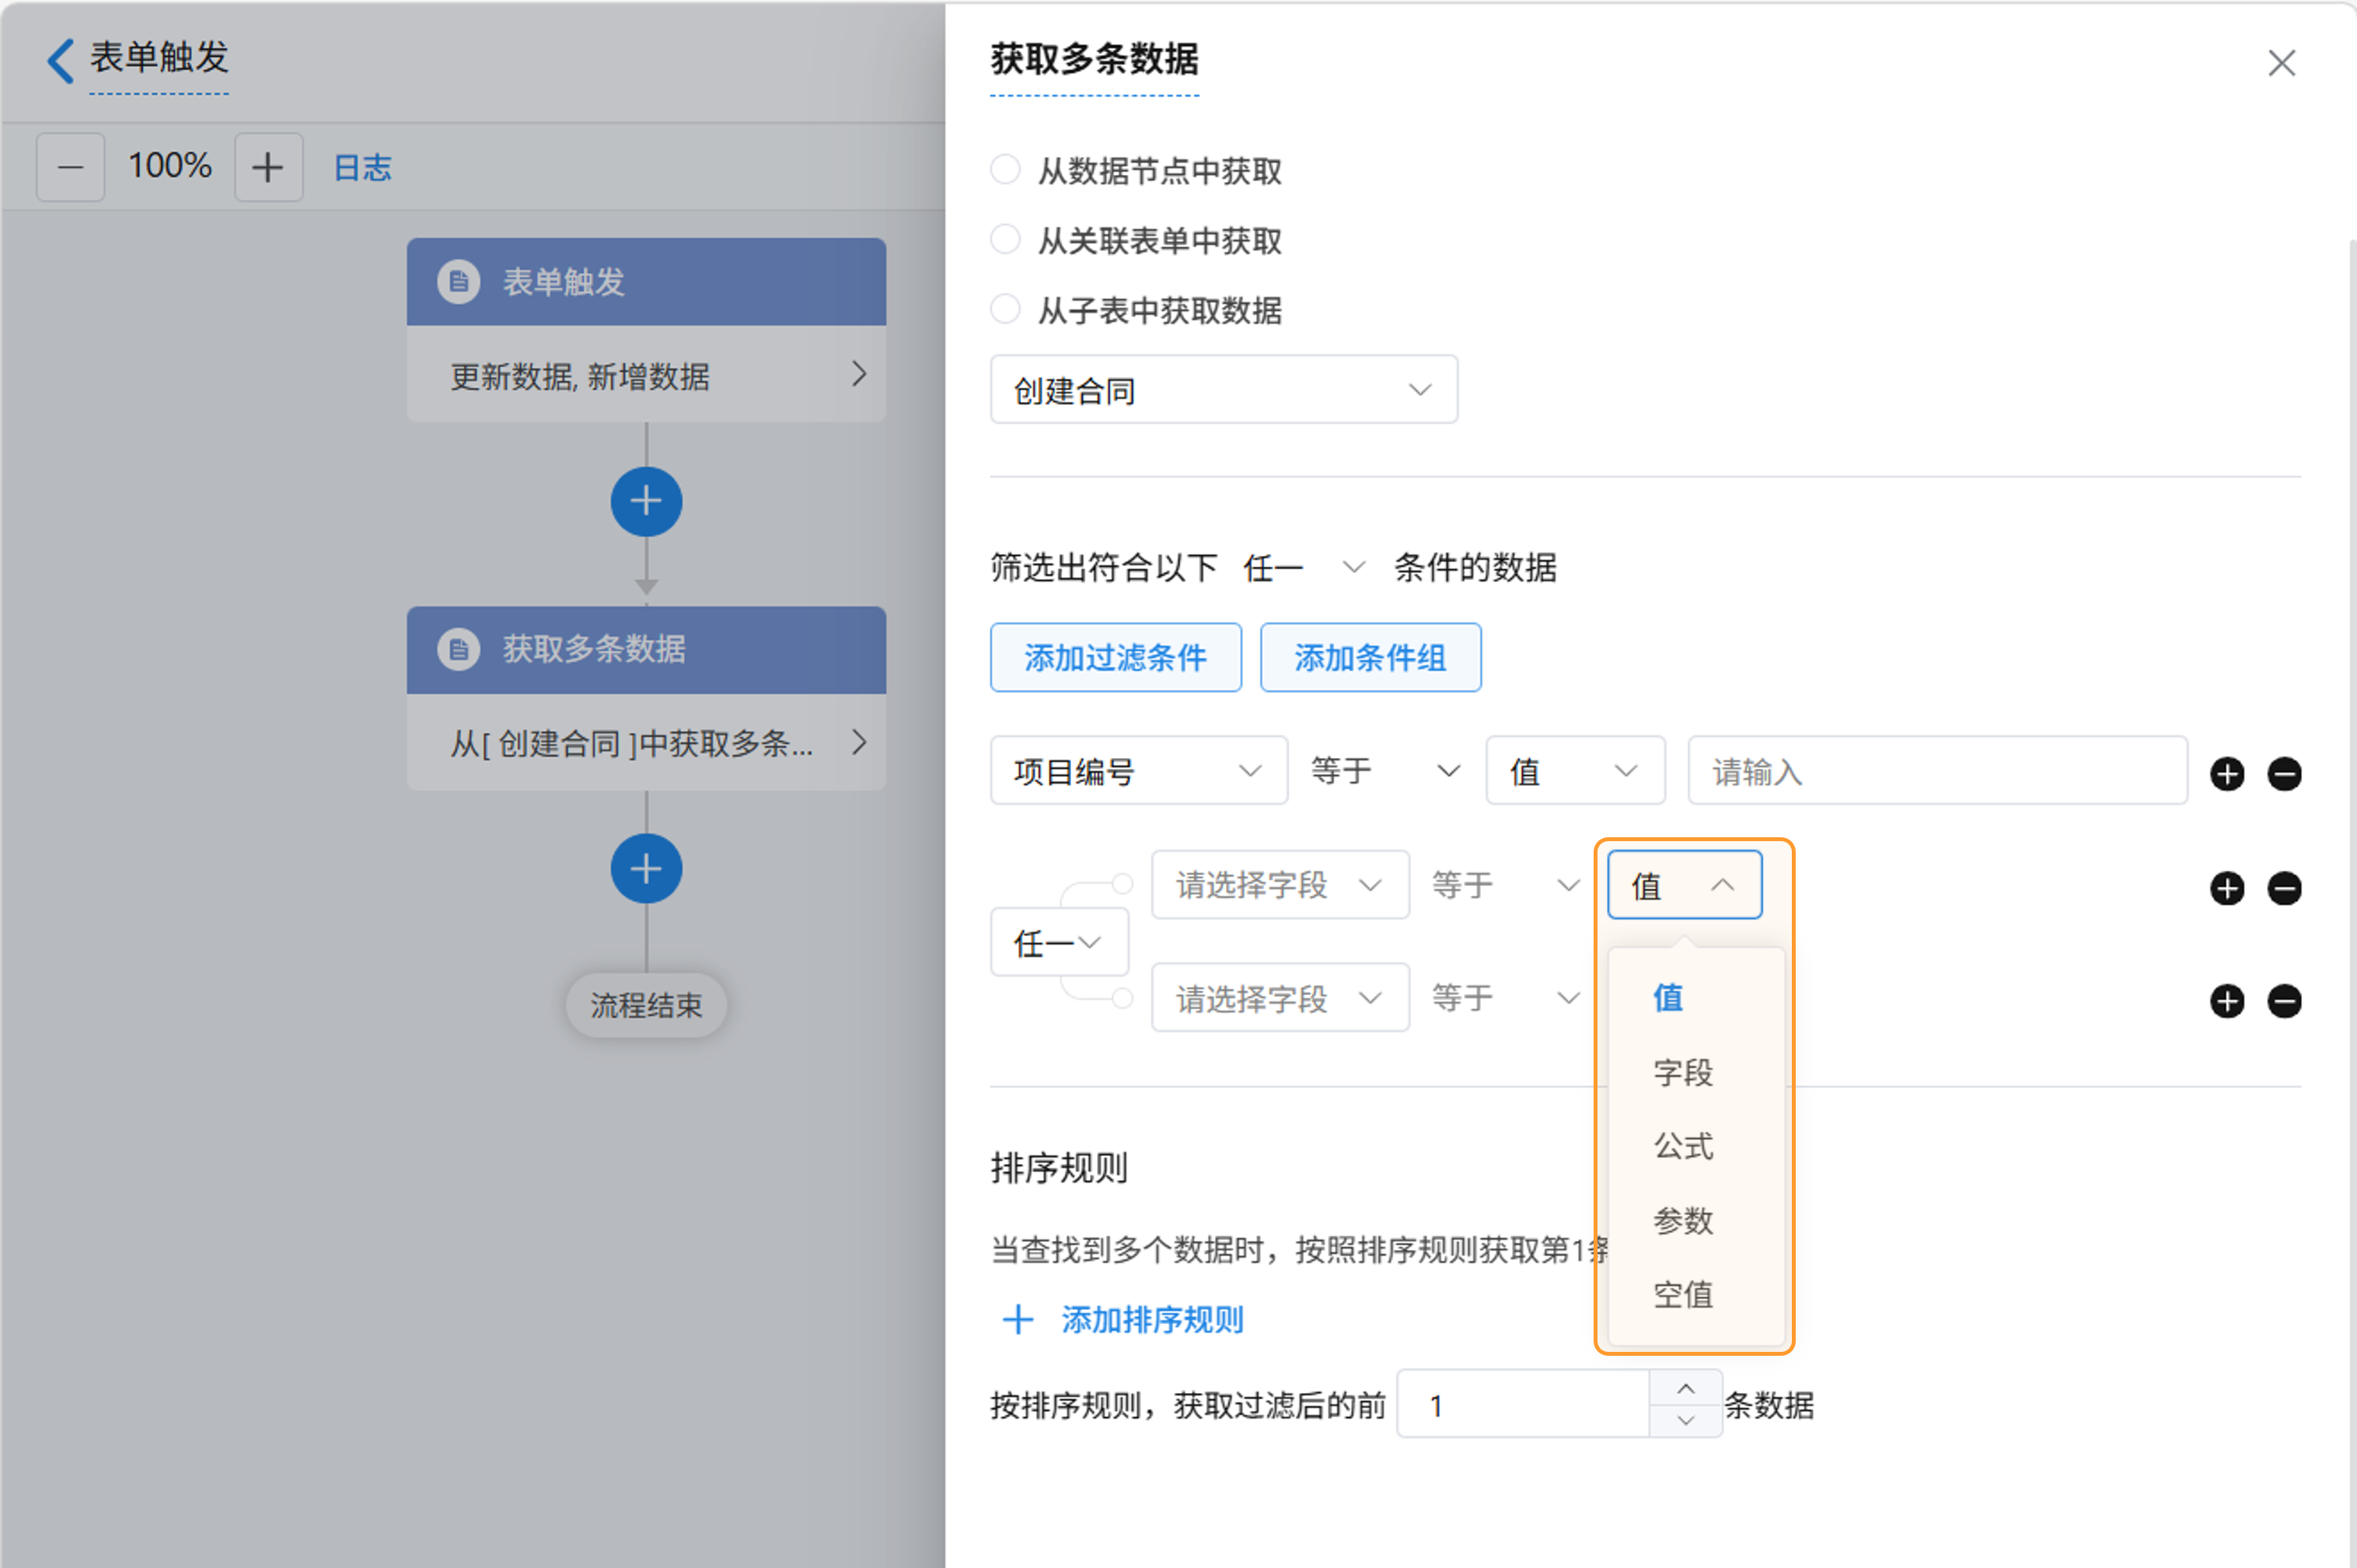This screenshot has height=1568, width=2357.
Task: Choose 公式 from the value type list
Action: (1682, 1146)
